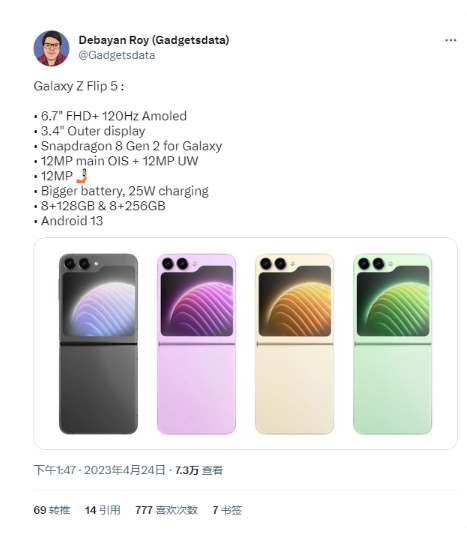The width and height of the screenshot is (467, 540).
Task: Click the Galaxy Z Flip 5 tweet text
Action: 79,86
